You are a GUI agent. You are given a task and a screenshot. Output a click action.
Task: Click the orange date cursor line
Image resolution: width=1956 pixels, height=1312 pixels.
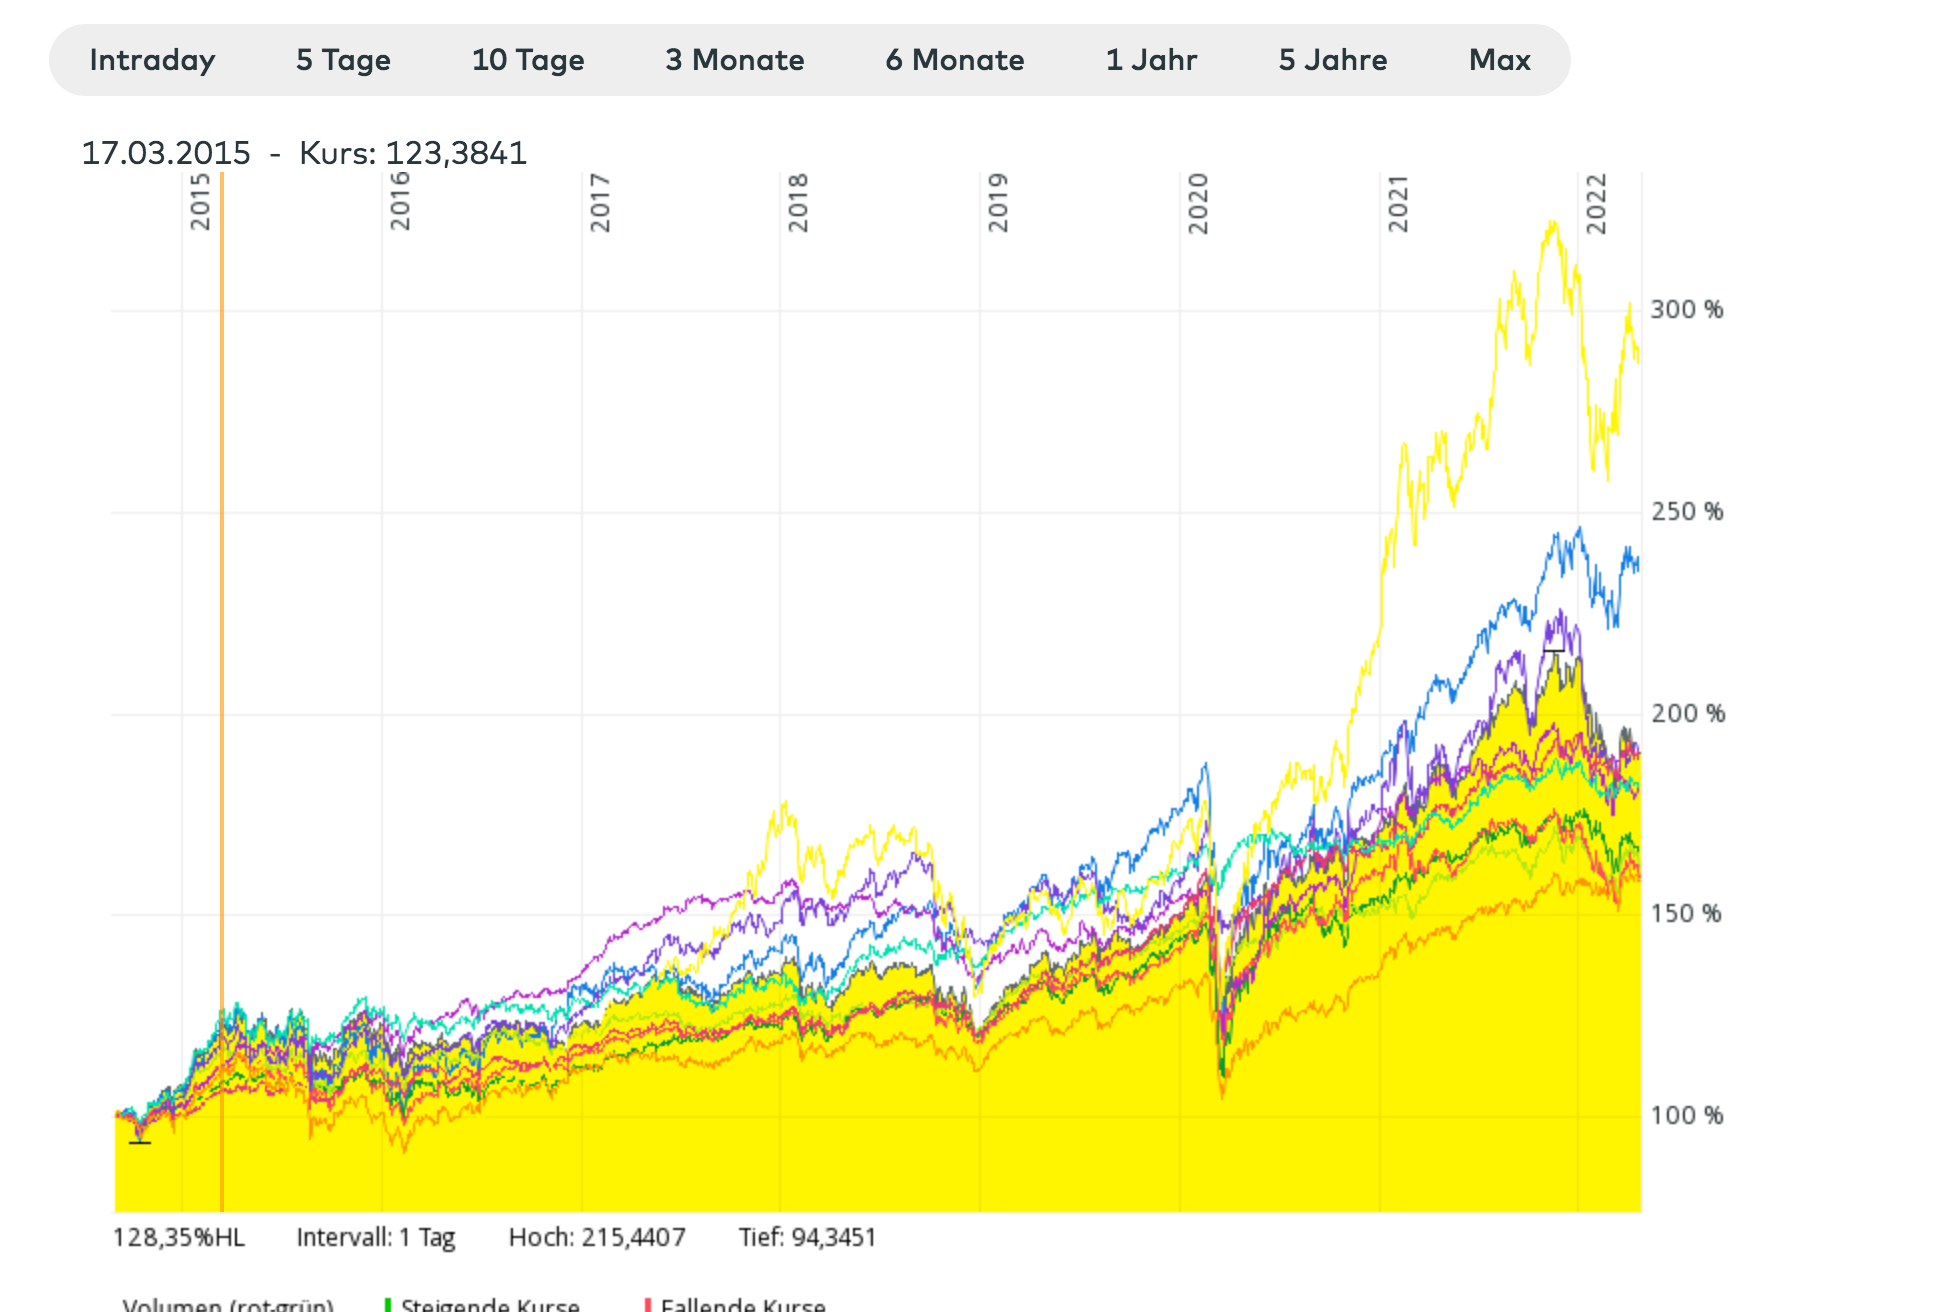[x=222, y=600]
